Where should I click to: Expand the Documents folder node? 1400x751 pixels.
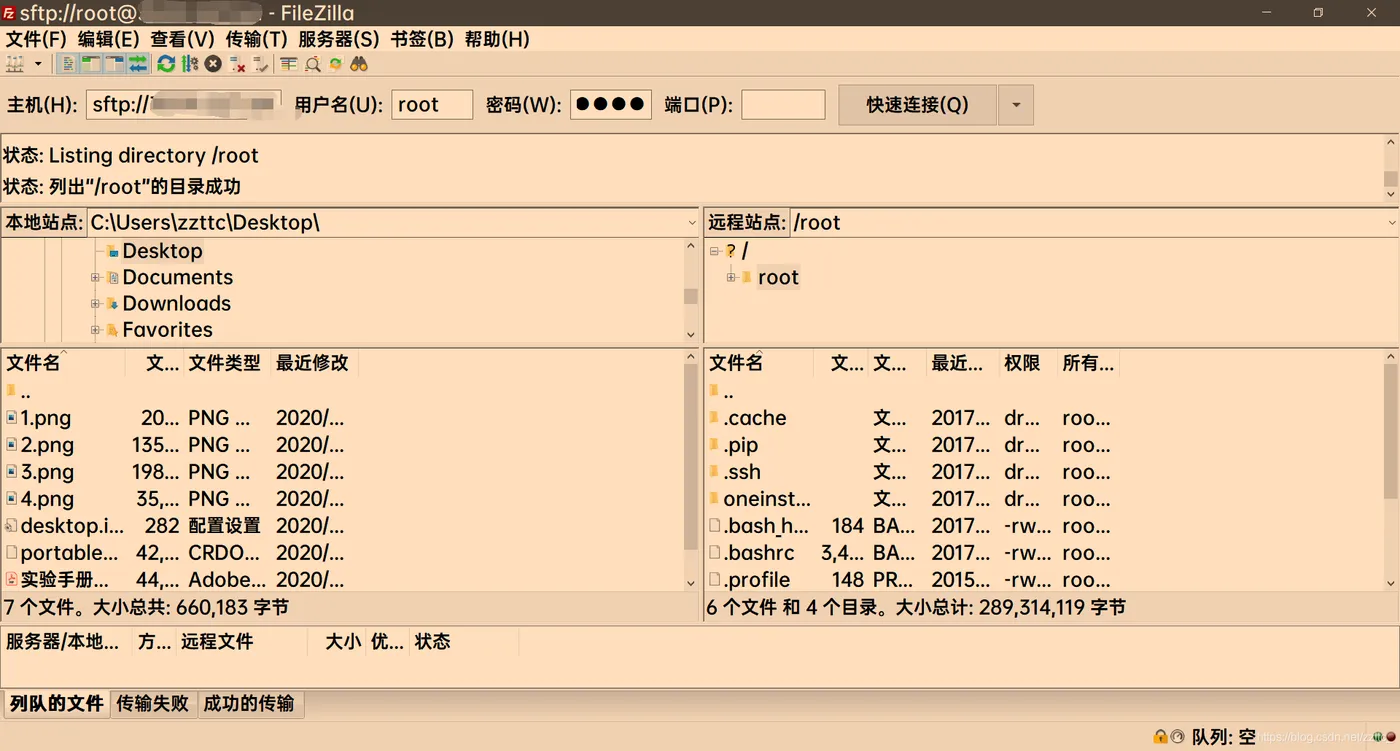pyautogui.click(x=95, y=278)
